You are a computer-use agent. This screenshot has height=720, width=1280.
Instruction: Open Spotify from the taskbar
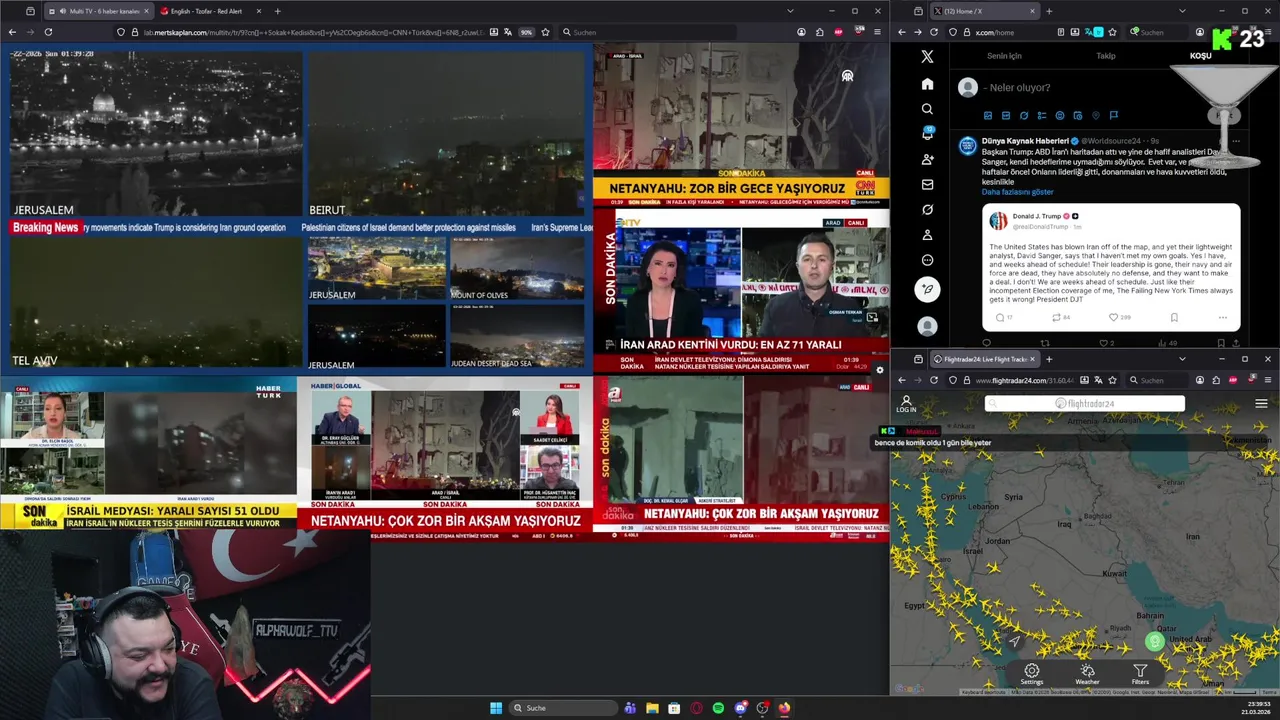tap(718, 708)
